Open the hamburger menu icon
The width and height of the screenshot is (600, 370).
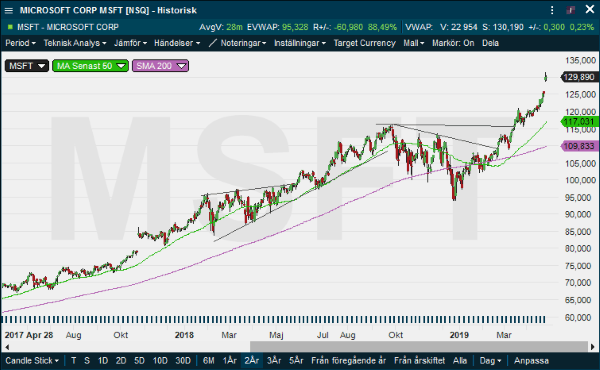pos(8,10)
